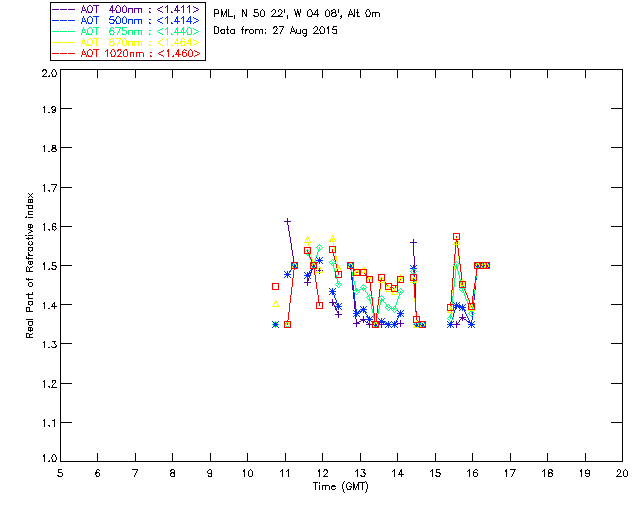
Task: Click the x-axis tick label 5
Action: 60,473
